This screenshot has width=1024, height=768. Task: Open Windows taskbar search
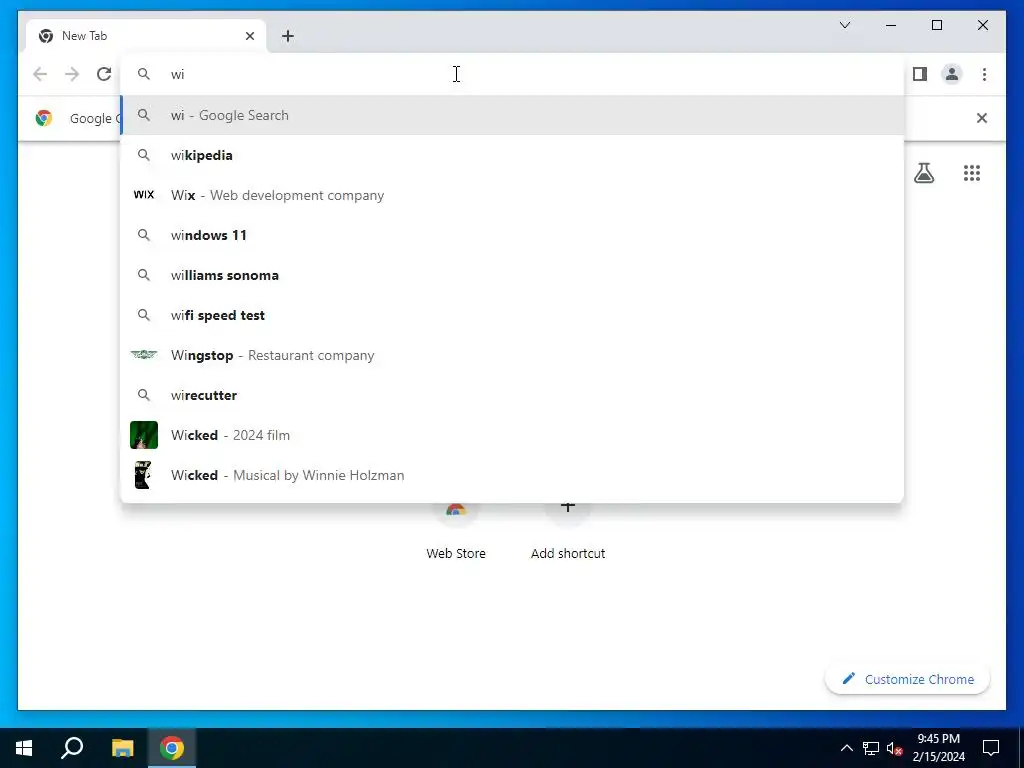point(72,748)
